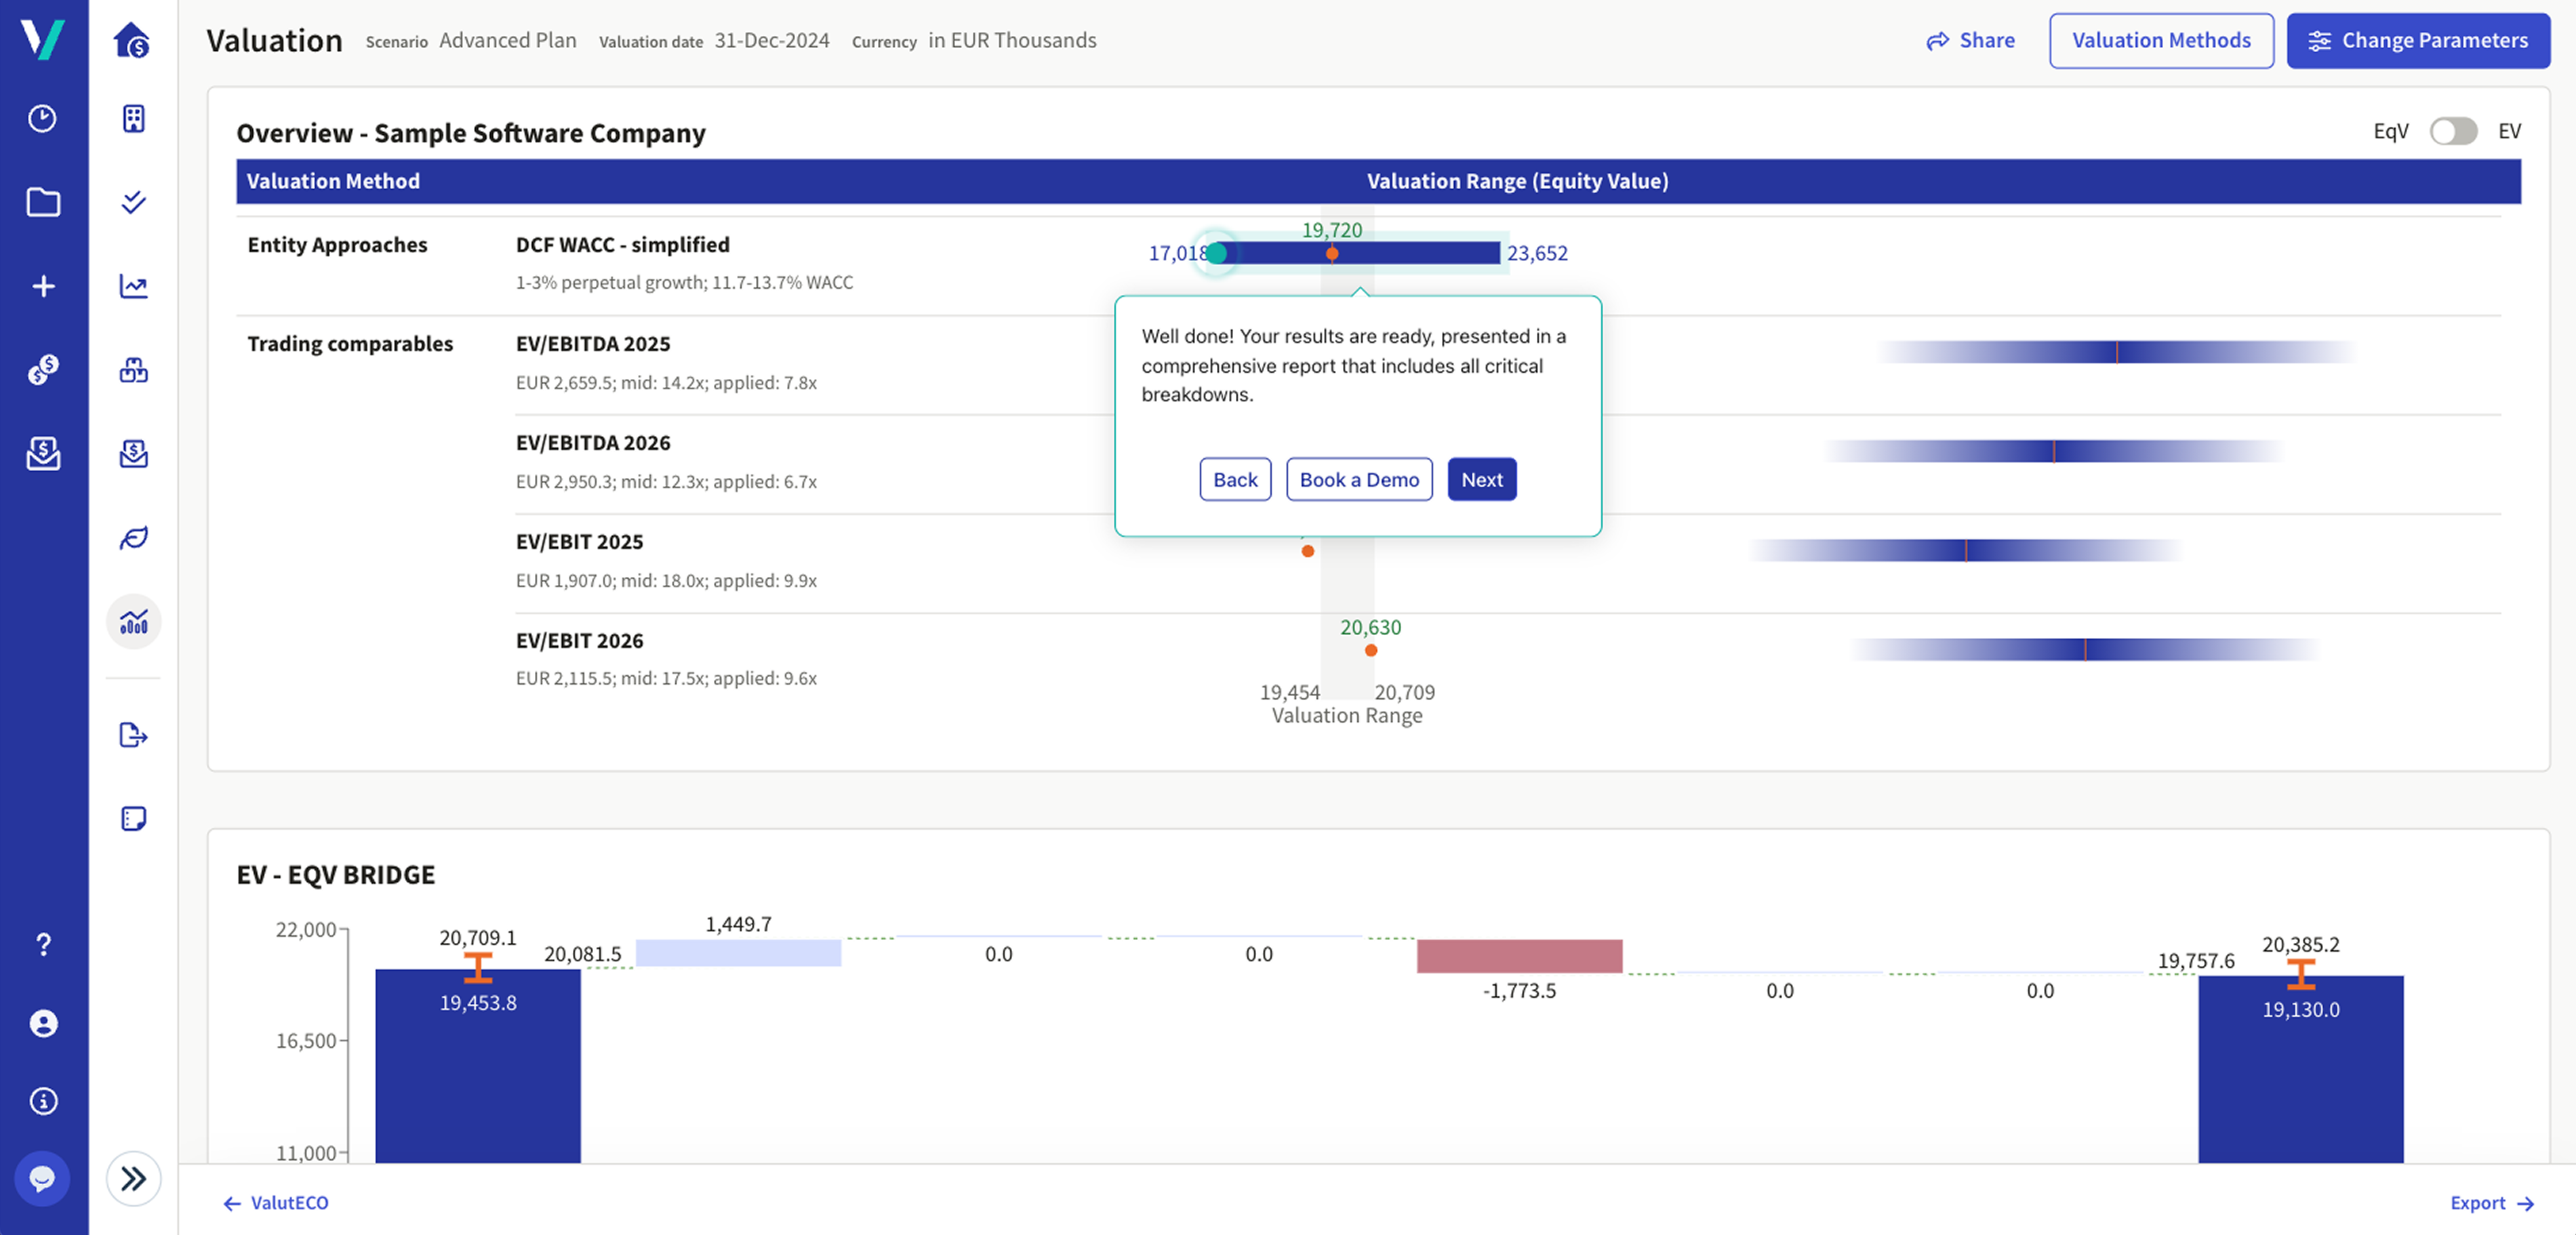Open the chat support bubble icon
The height and width of the screenshot is (1235, 2576).
[x=42, y=1178]
